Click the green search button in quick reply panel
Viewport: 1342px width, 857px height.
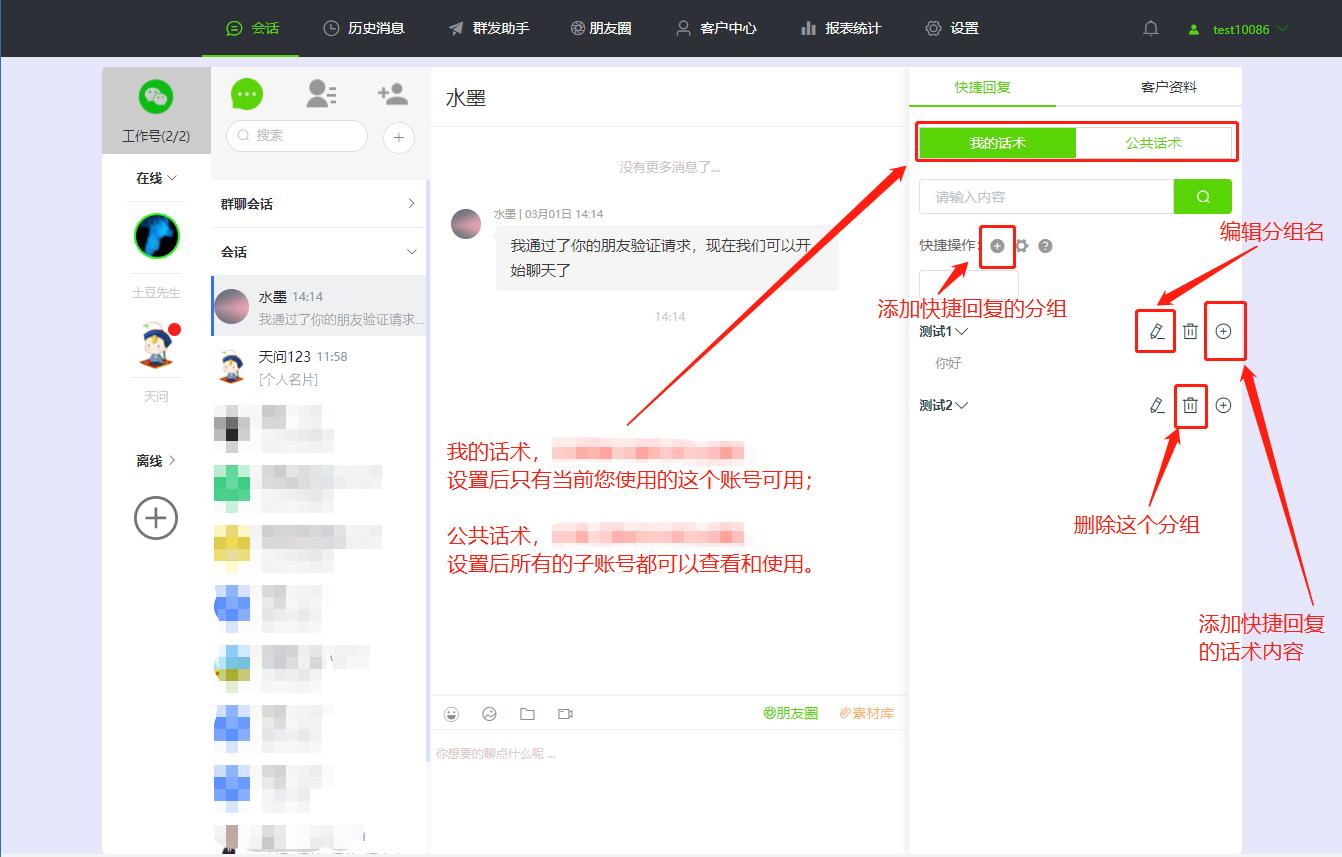point(1203,196)
